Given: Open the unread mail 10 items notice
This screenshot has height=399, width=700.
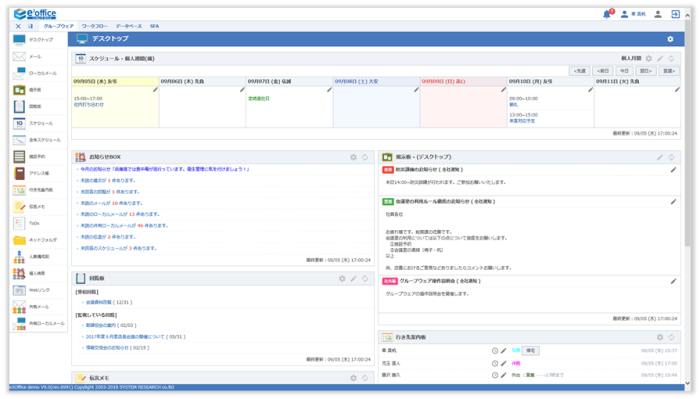Looking at the screenshot, I should pyautogui.click(x=111, y=203).
